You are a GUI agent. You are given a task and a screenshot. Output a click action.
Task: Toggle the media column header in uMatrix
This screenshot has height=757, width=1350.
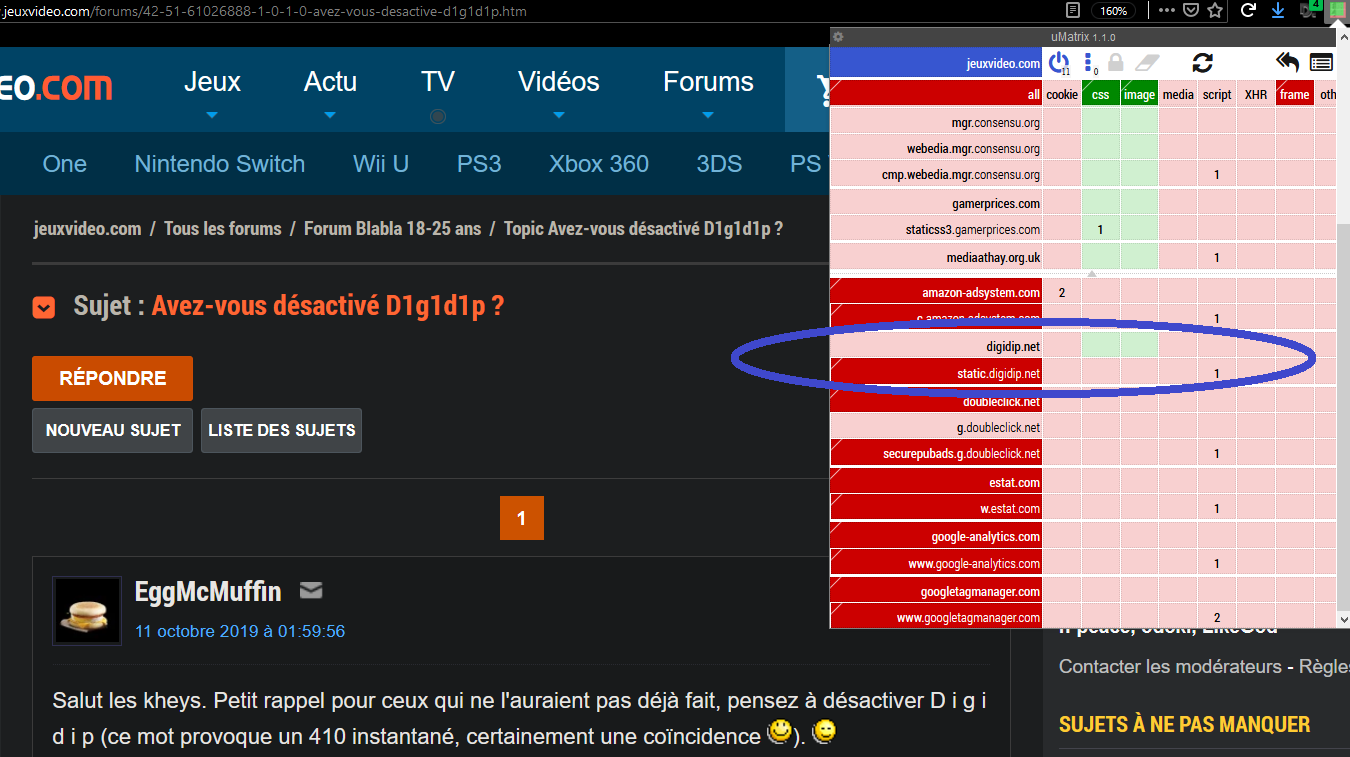pos(1178,94)
